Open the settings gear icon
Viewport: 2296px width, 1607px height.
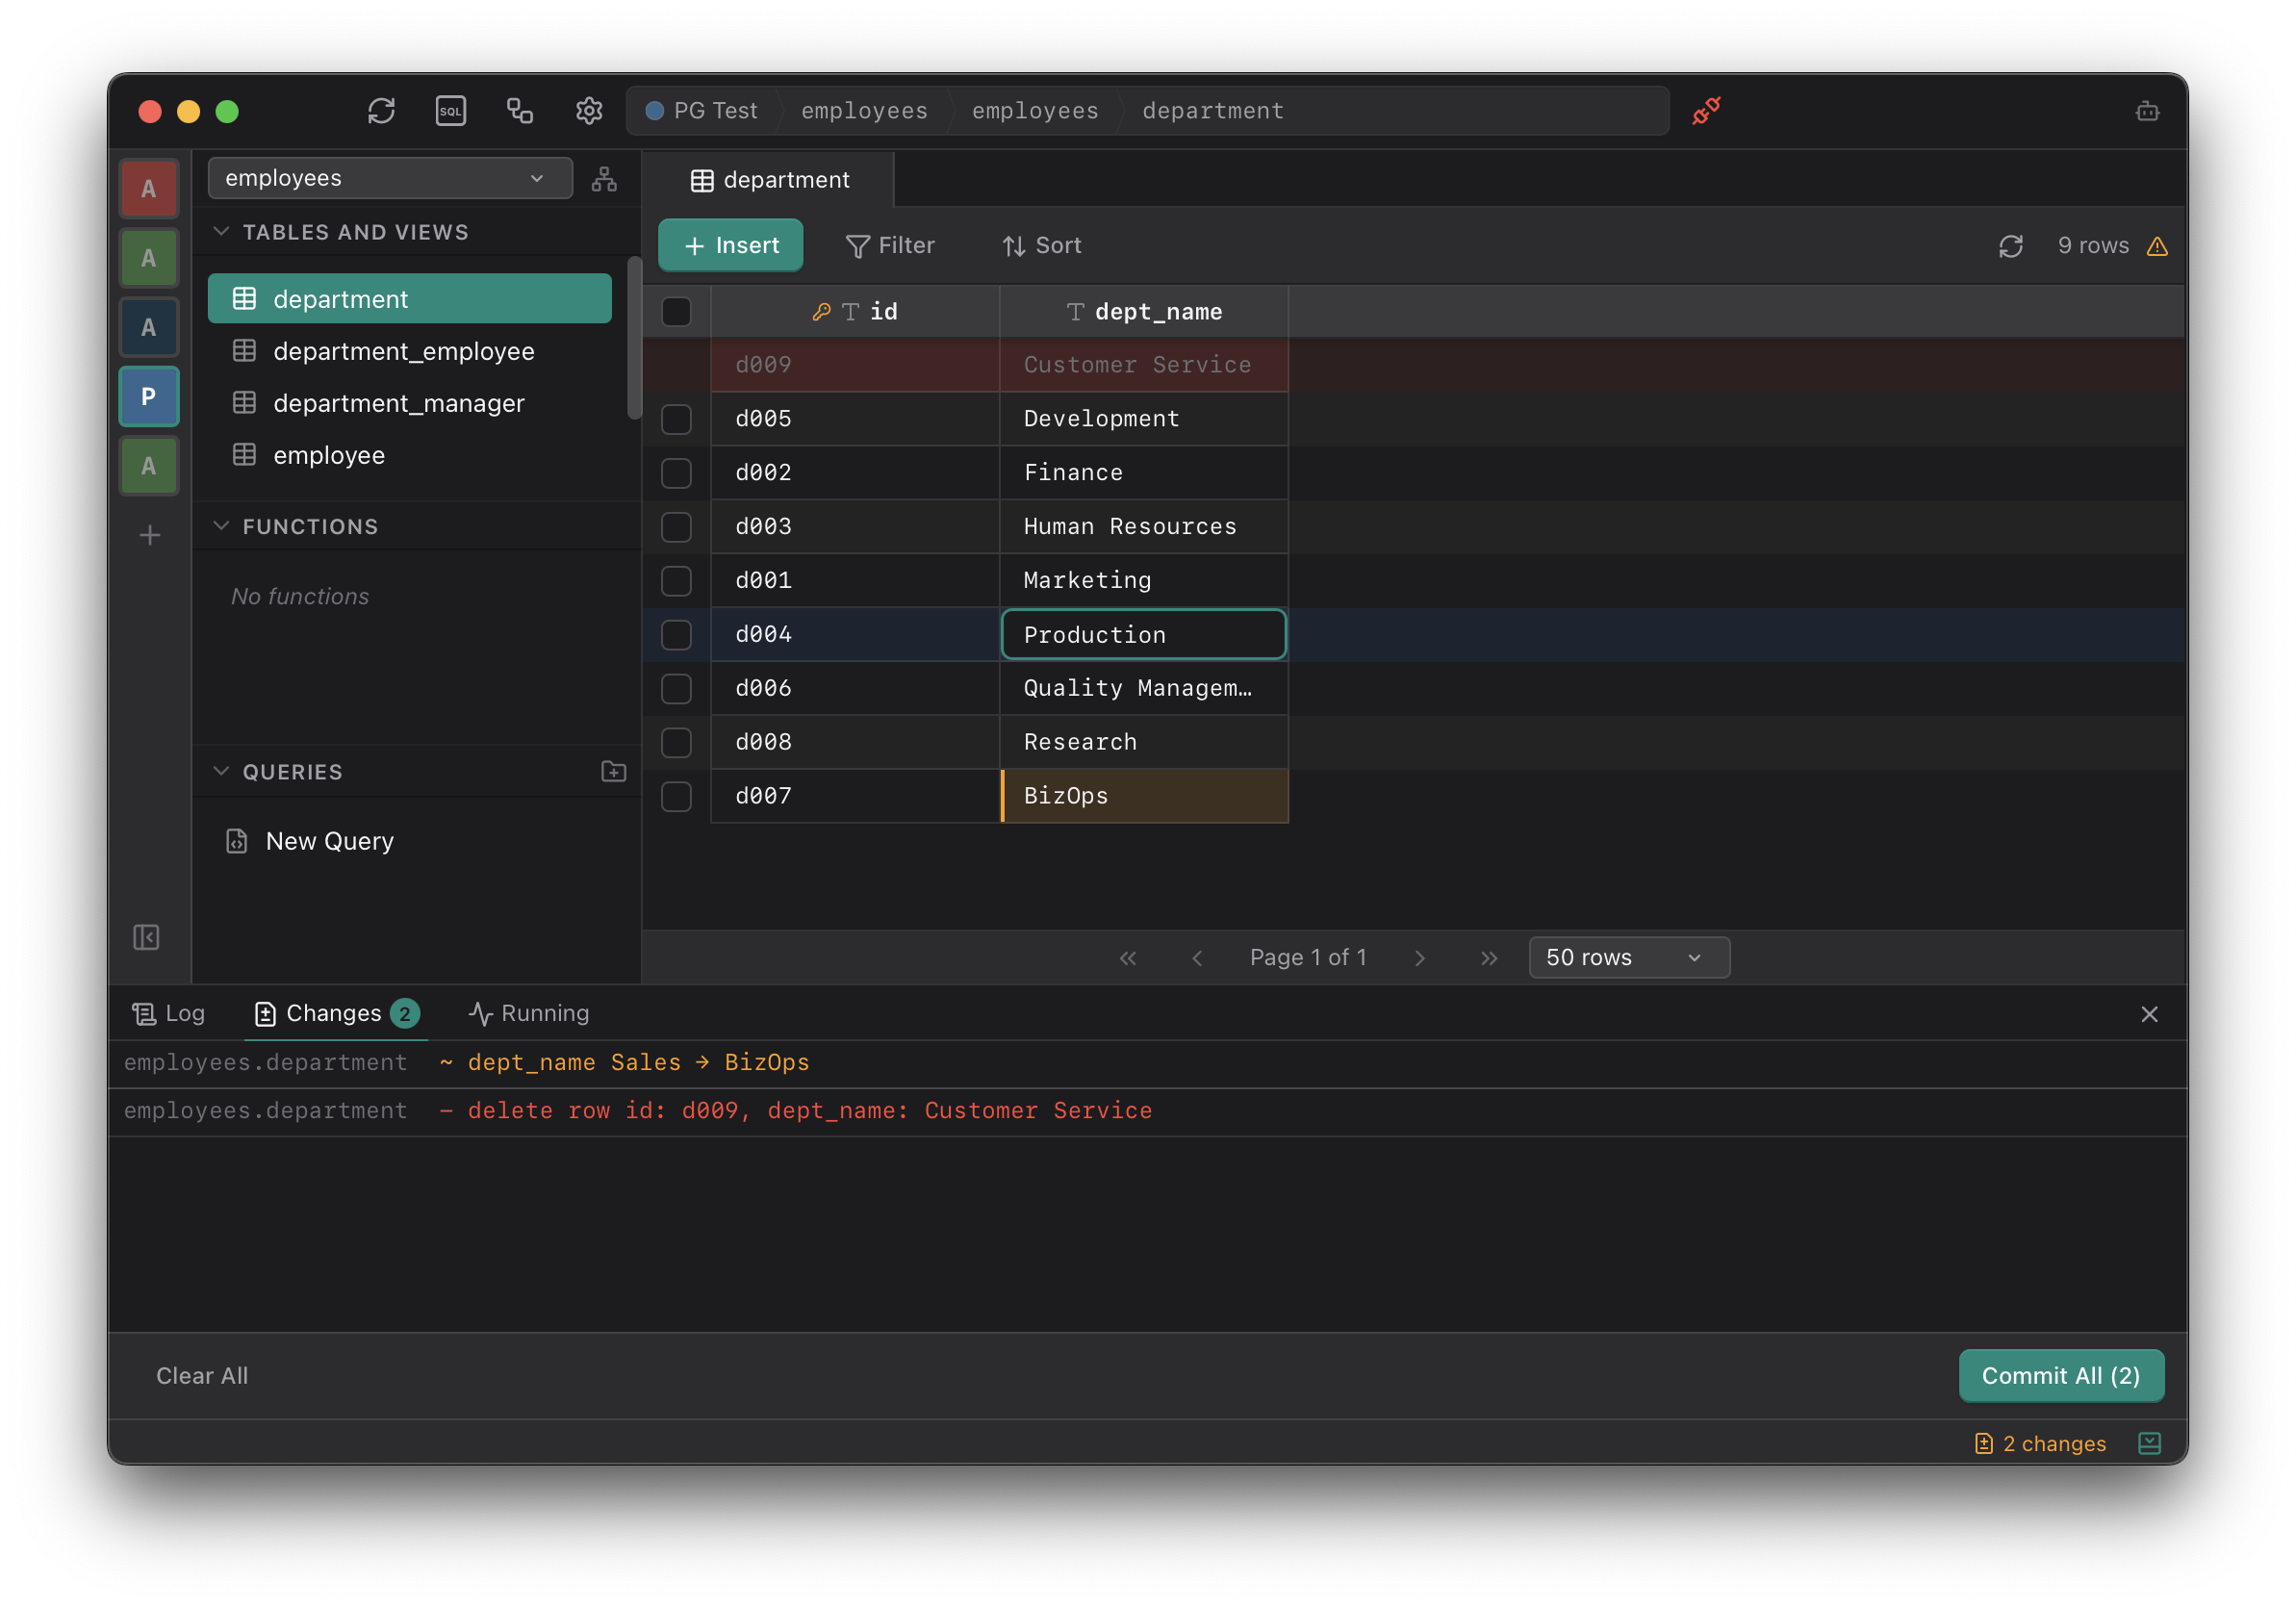(x=589, y=111)
